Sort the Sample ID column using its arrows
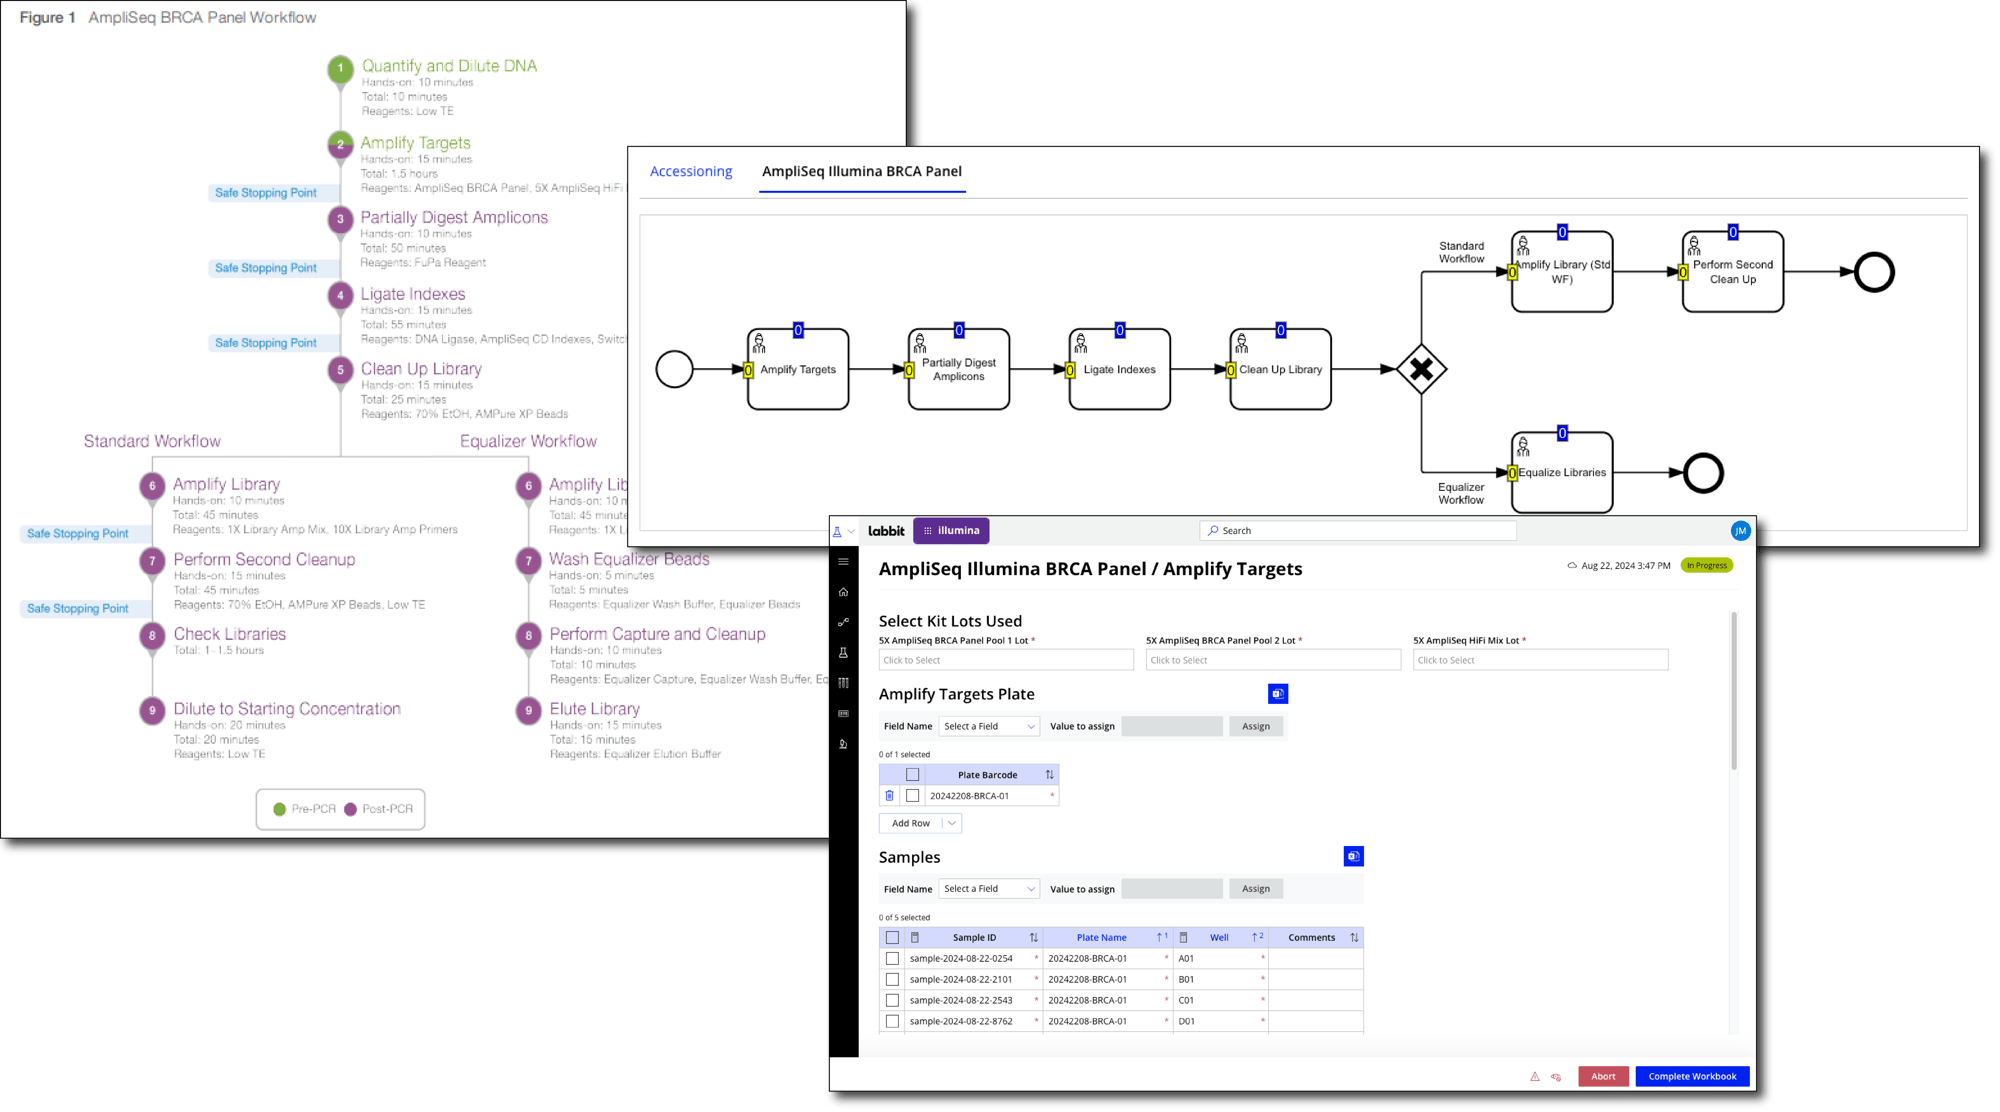The height and width of the screenshot is (1112, 2000). 1033,938
